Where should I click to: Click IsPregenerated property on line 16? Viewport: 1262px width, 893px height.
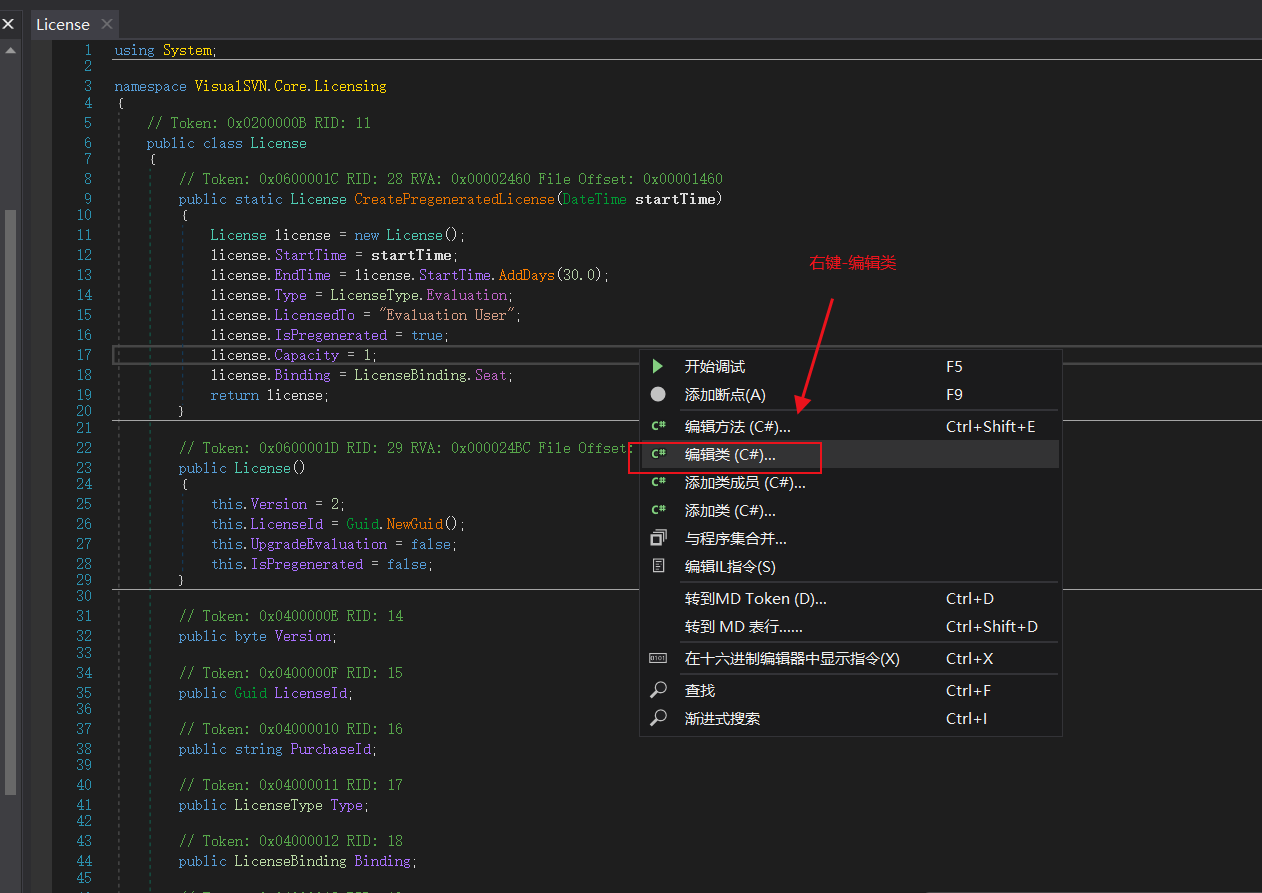330,335
